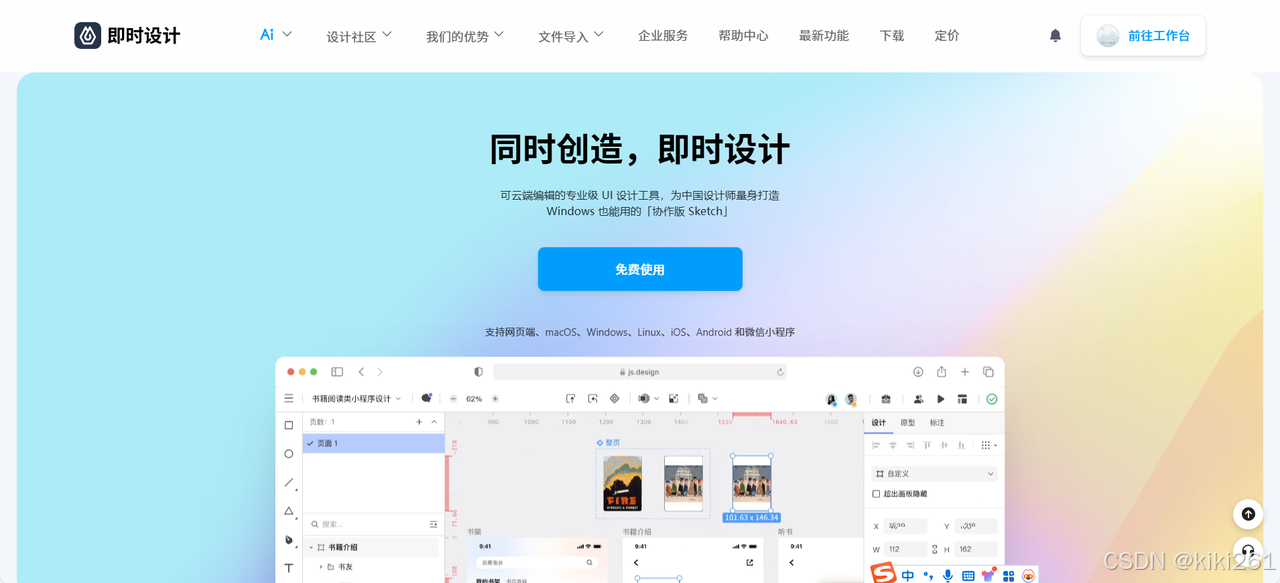Viewport: 1280px width, 583px height.
Task: Select the Ellipse tool
Action: click(x=289, y=454)
